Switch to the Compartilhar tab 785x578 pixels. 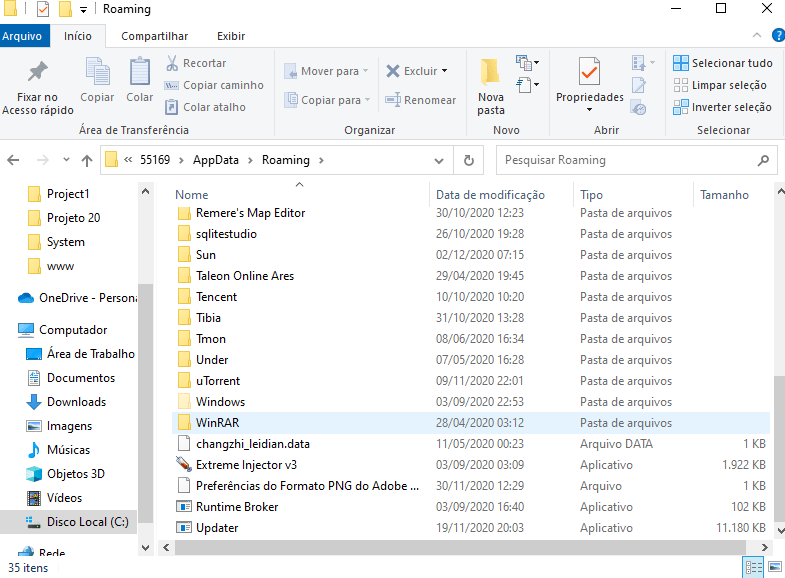[x=155, y=36]
